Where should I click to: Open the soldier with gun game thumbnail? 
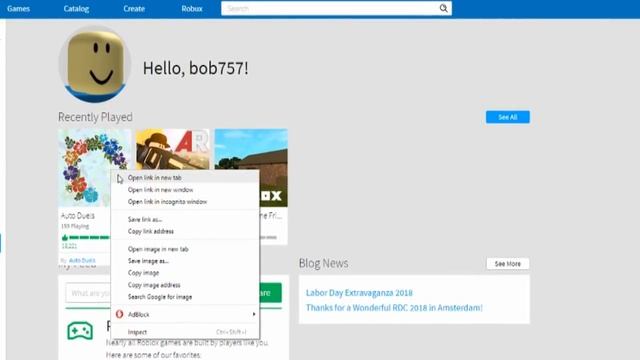tap(173, 149)
